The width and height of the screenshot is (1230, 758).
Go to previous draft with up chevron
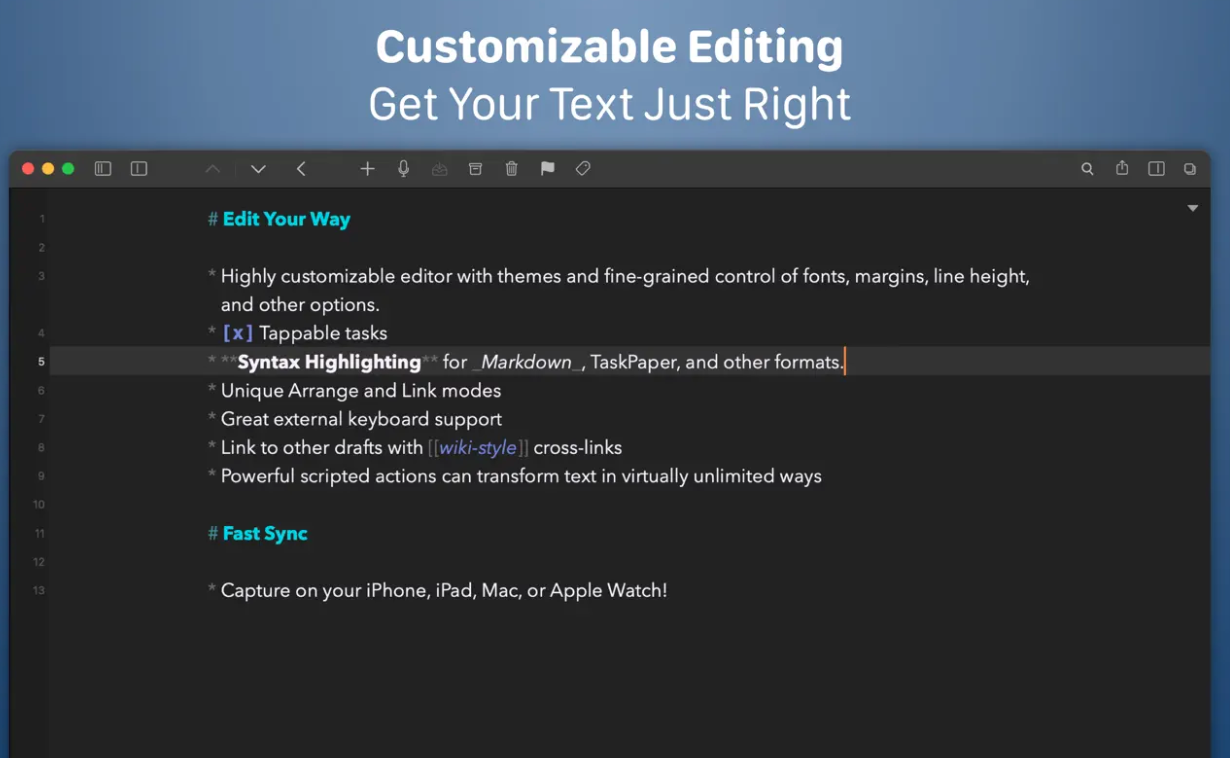pyautogui.click(x=212, y=169)
